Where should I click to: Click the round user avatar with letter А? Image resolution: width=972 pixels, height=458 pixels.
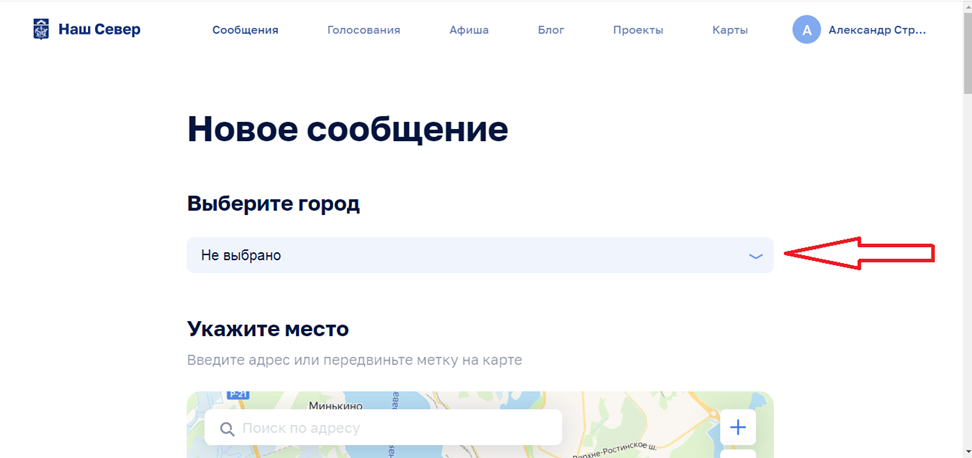pos(806,30)
